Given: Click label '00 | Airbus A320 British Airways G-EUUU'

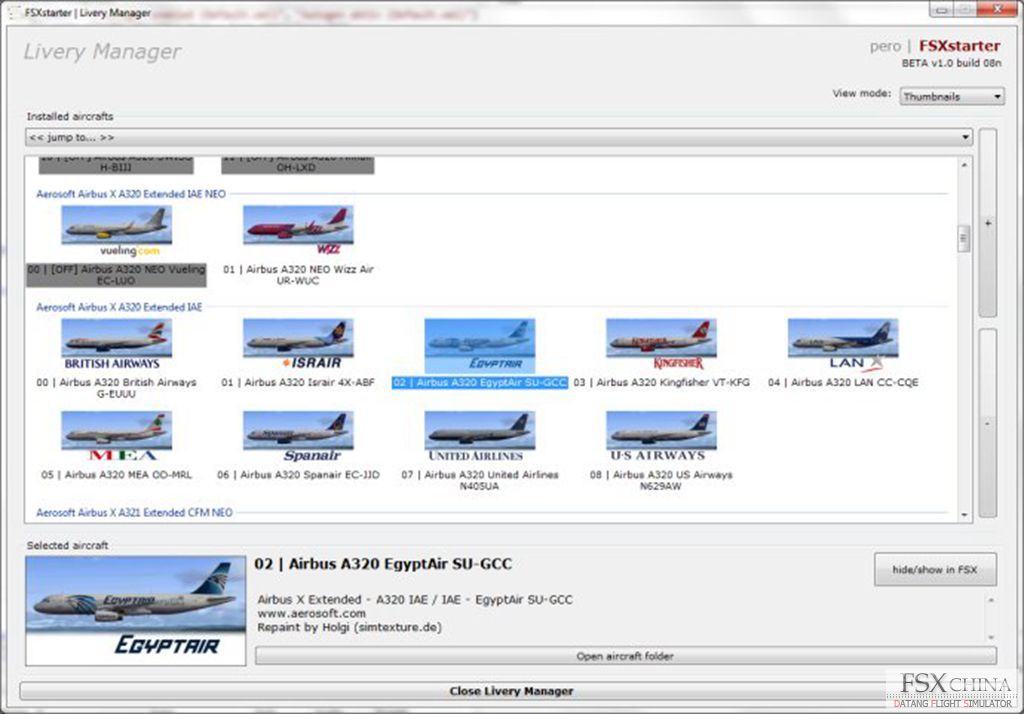Looking at the screenshot, I should coord(116,388).
